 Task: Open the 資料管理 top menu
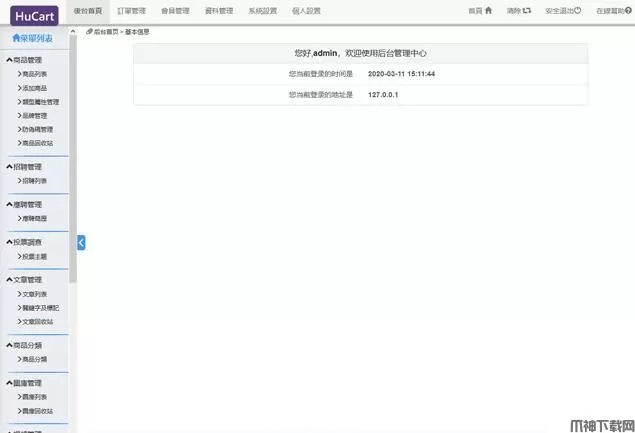tap(219, 11)
